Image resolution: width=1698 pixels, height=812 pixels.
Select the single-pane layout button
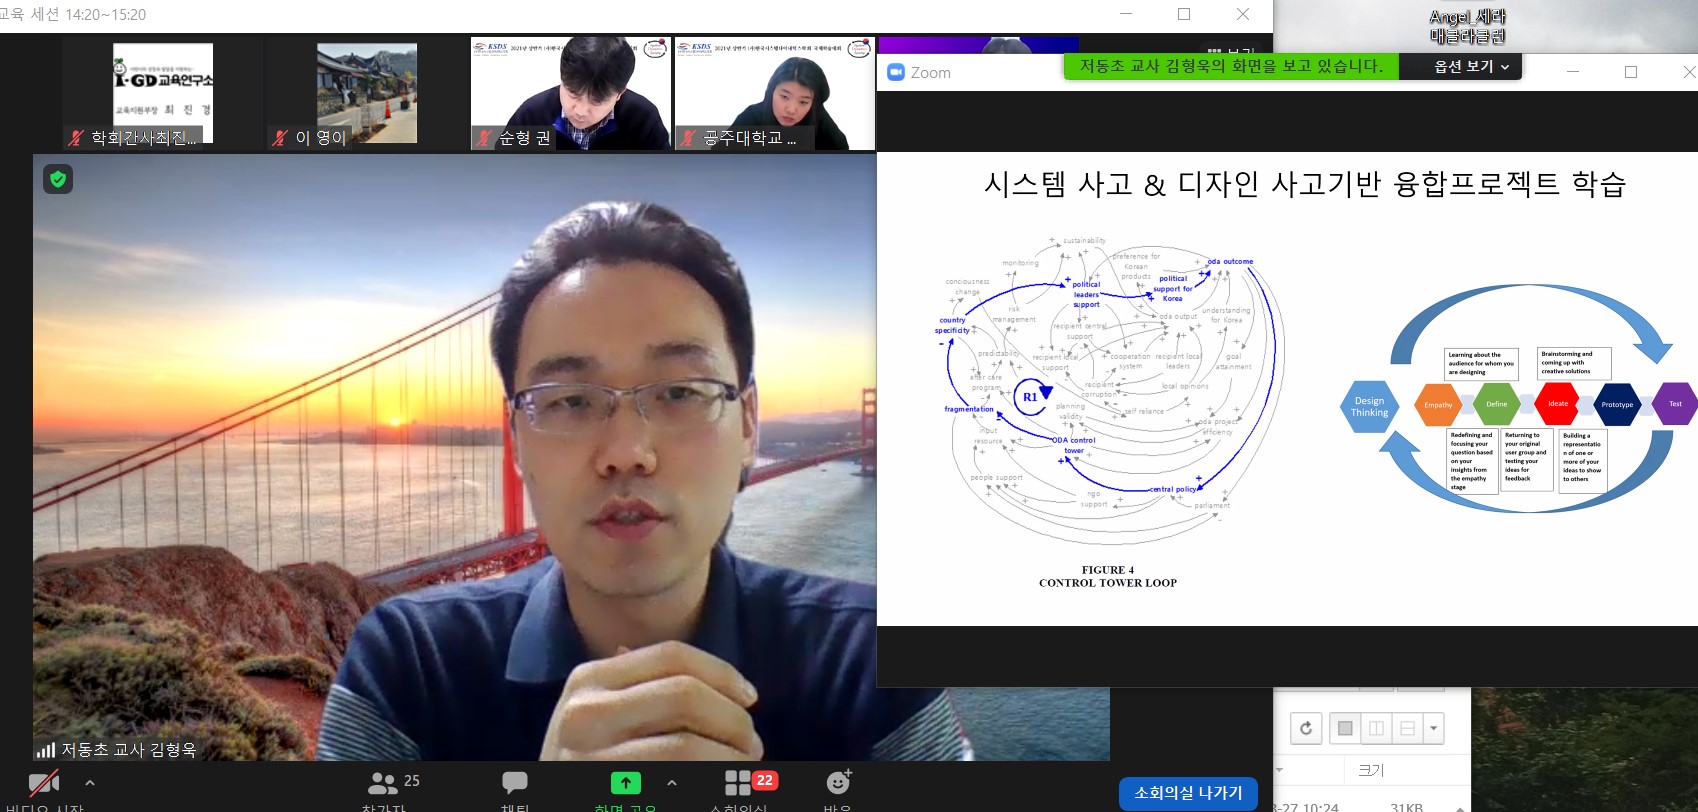click(x=1345, y=728)
